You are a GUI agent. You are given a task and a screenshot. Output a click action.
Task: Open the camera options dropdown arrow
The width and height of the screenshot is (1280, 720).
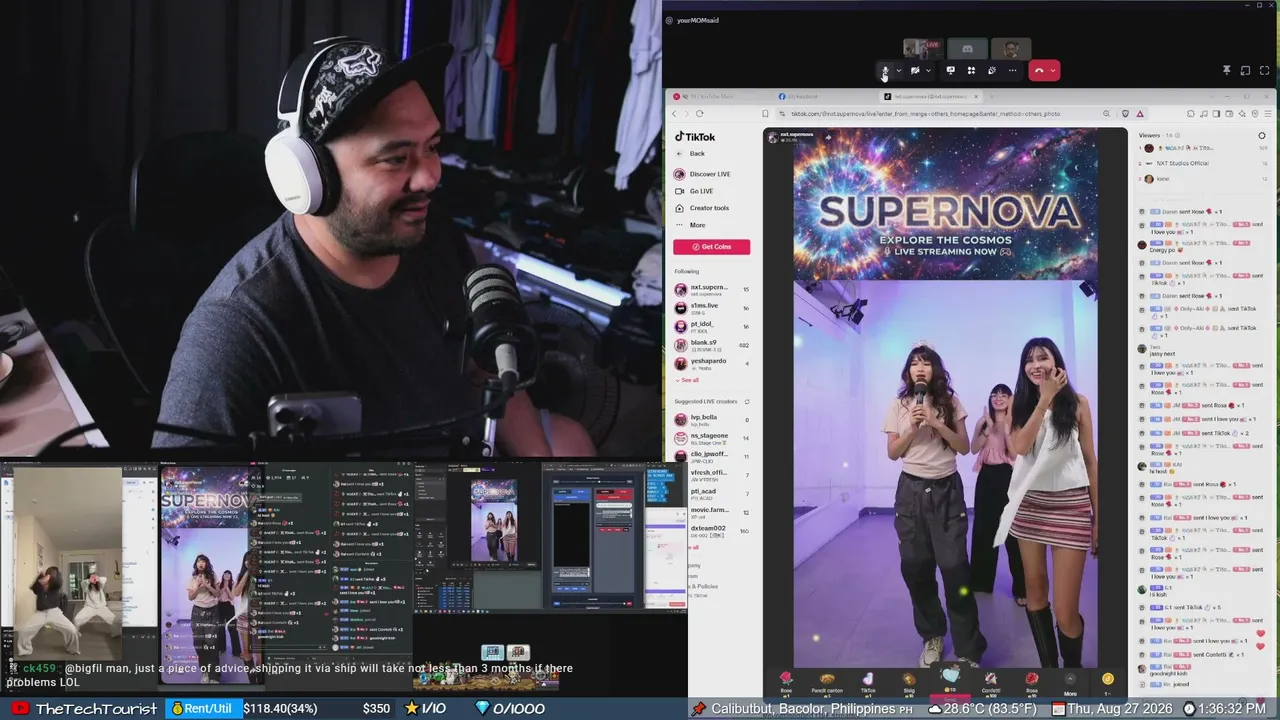(x=928, y=71)
